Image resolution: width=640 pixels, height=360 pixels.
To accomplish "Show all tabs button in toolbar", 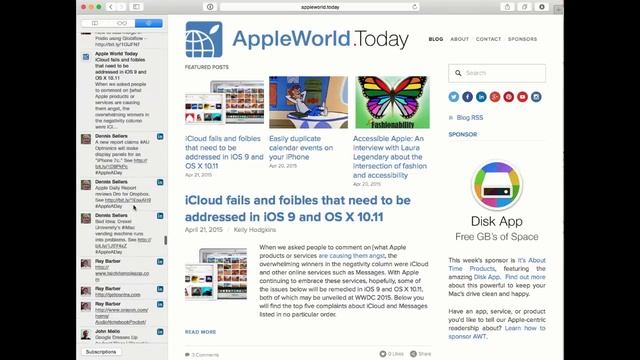I will 524,7.
